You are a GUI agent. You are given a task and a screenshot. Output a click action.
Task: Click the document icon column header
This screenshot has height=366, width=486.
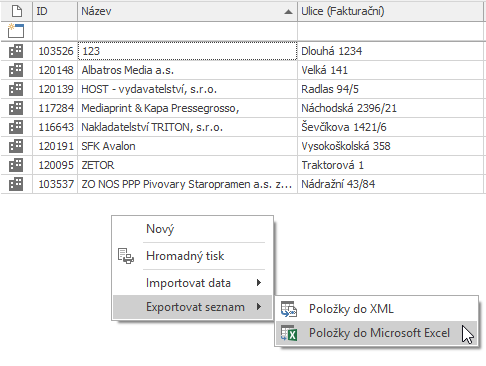coord(17,11)
